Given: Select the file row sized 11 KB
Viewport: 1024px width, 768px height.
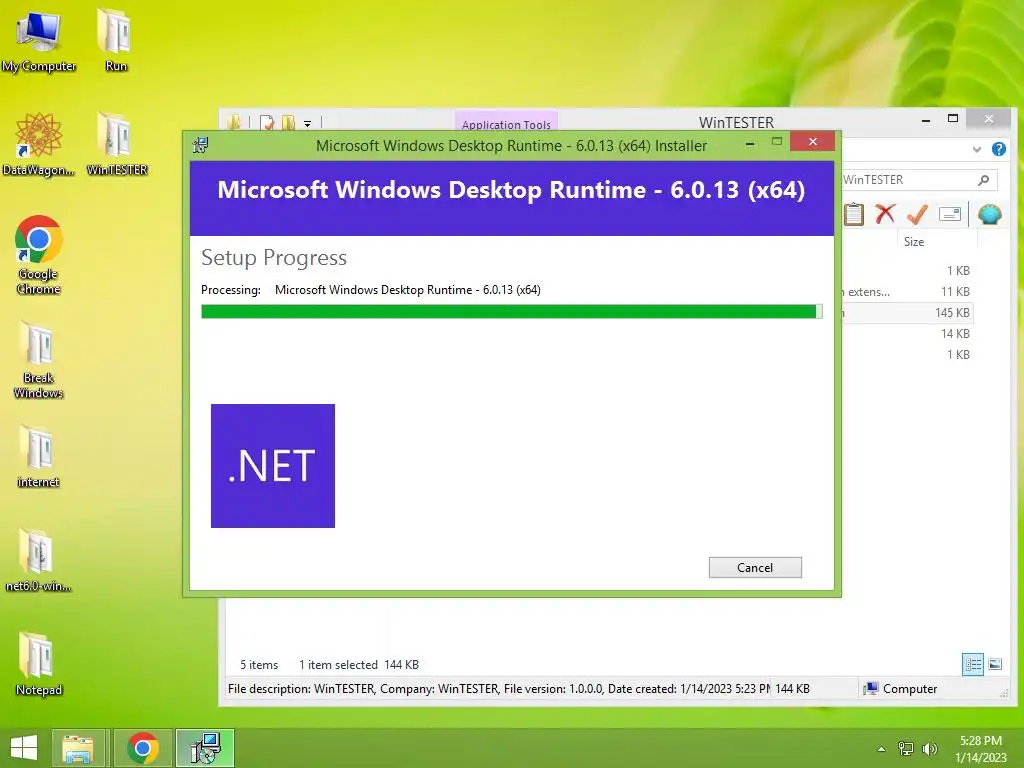Looking at the screenshot, I should pyautogui.click(x=908, y=292).
